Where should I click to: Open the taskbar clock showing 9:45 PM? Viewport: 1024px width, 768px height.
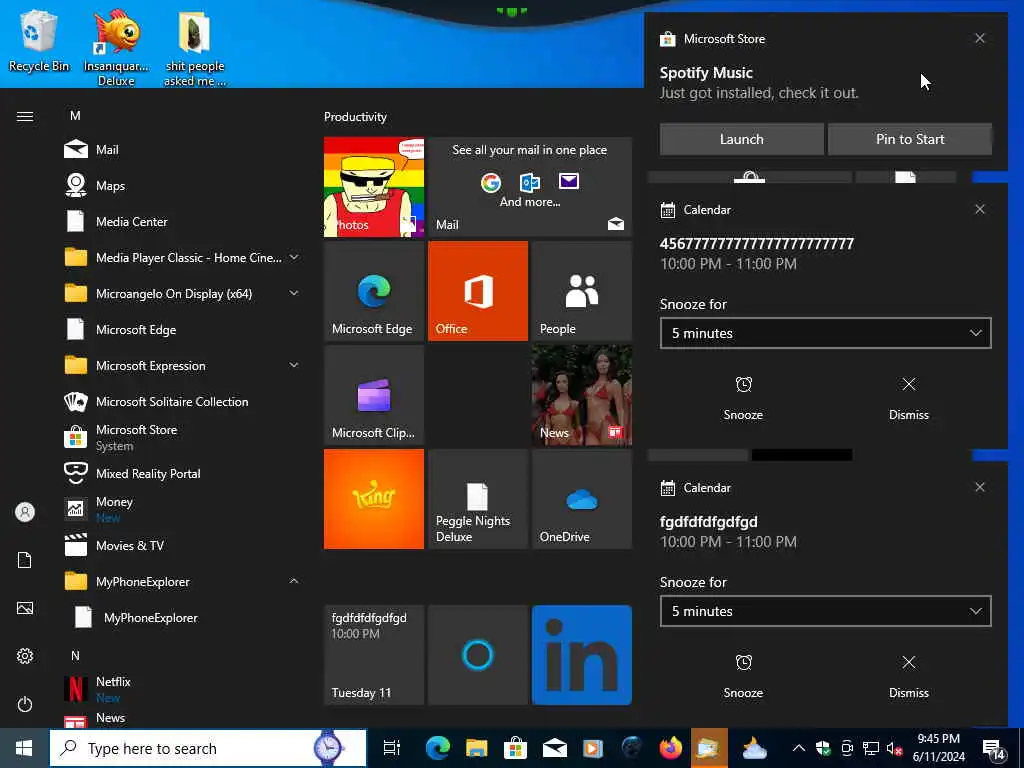pos(938,748)
